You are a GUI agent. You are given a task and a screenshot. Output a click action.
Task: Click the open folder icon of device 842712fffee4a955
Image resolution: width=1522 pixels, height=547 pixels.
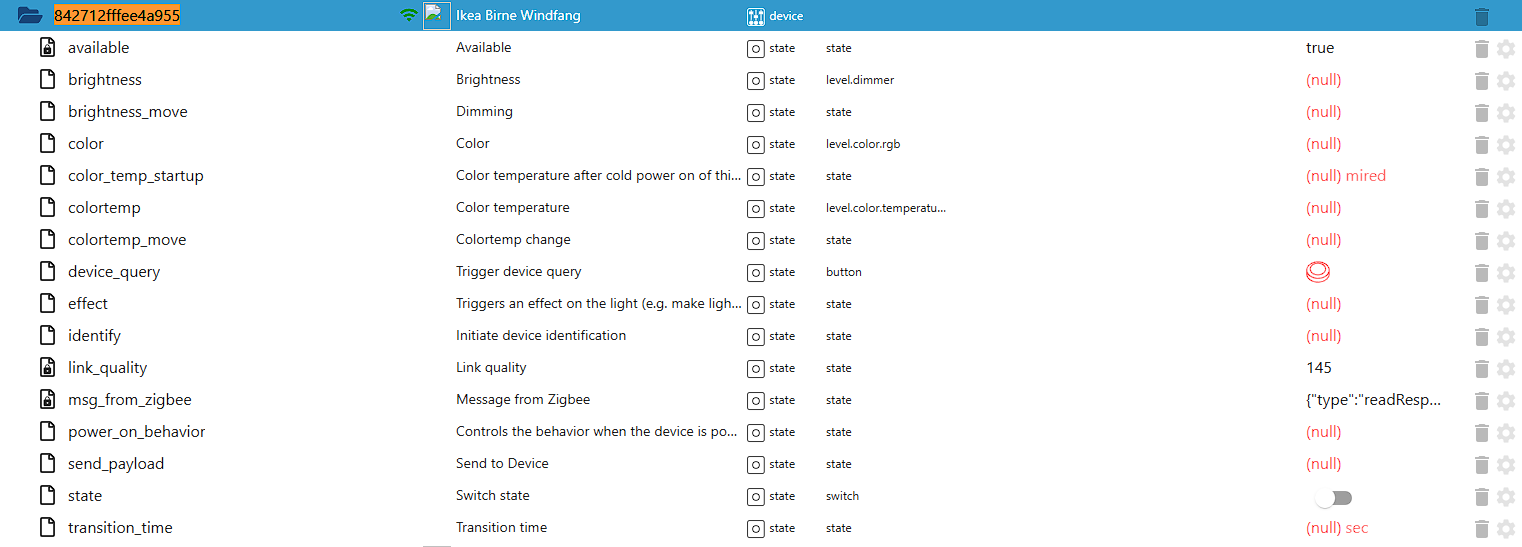coord(31,16)
